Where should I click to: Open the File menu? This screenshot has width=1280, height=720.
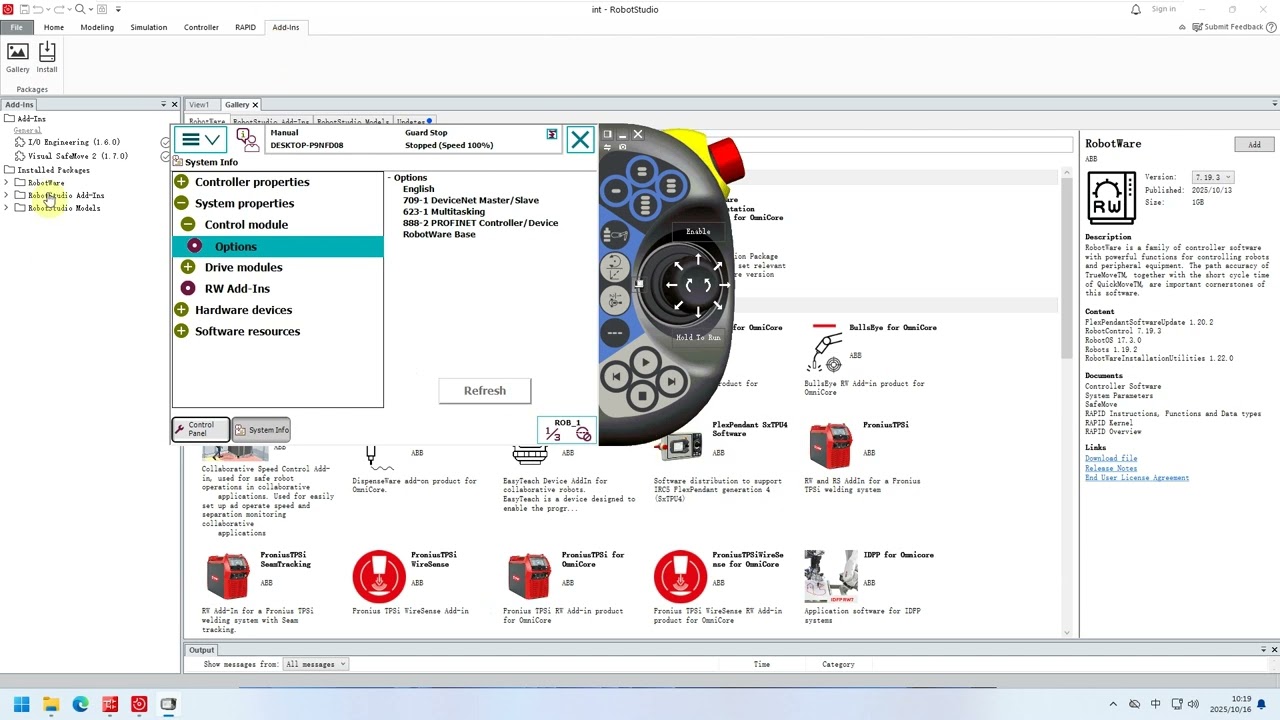(17, 27)
